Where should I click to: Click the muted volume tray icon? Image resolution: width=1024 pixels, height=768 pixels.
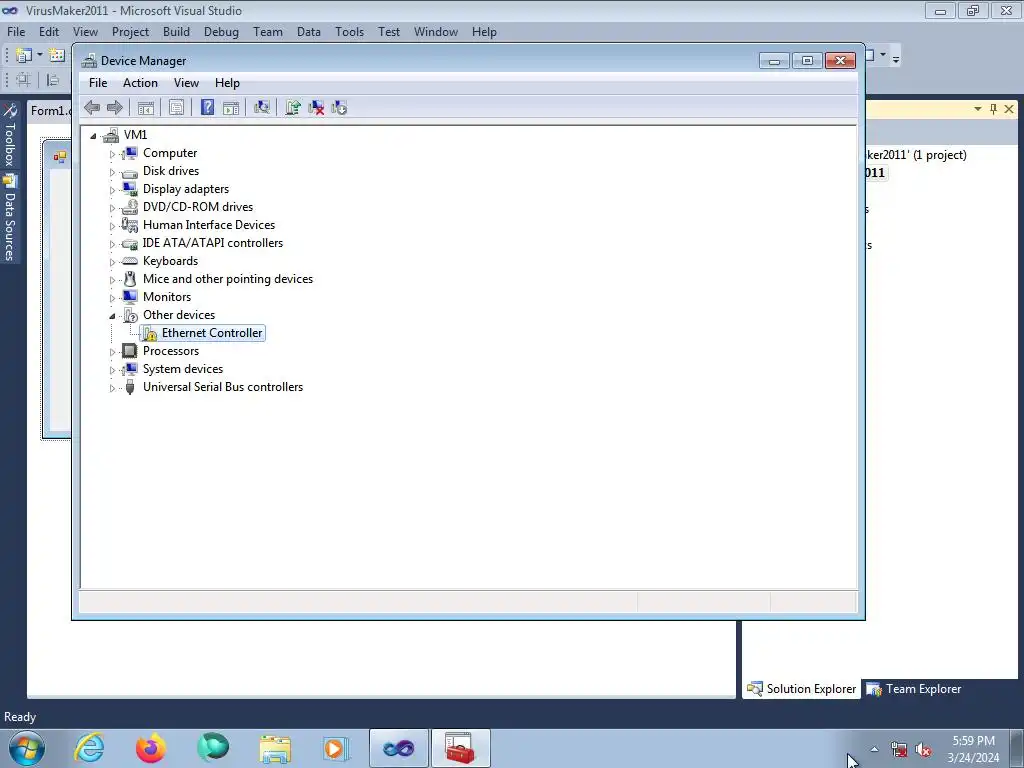click(923, 750)
